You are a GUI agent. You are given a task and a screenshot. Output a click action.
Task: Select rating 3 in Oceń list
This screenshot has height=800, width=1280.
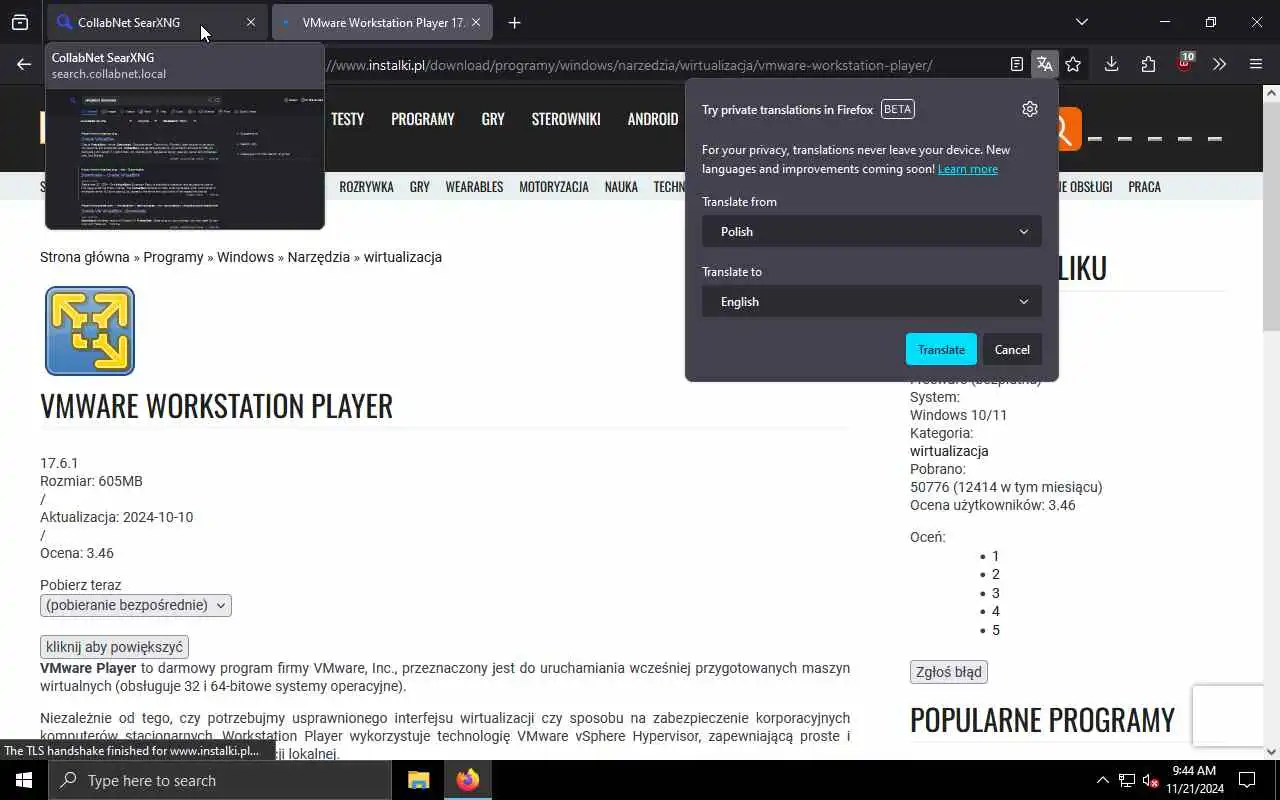995,593
